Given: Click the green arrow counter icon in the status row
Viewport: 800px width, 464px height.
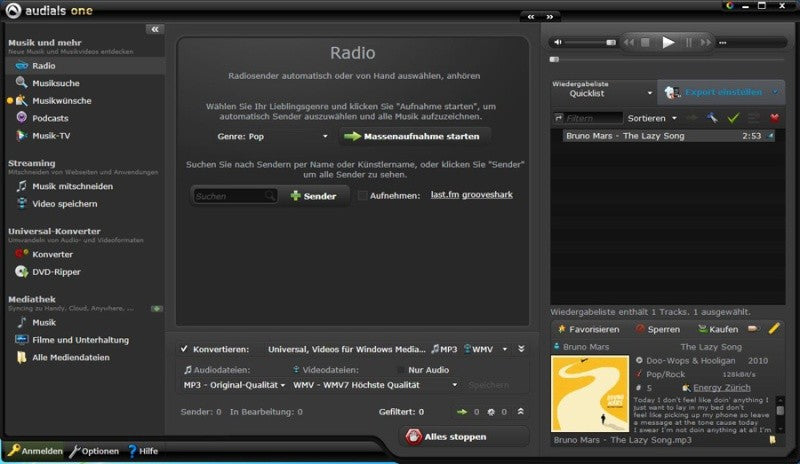Looking at the screenshot, I should (462, 412).
